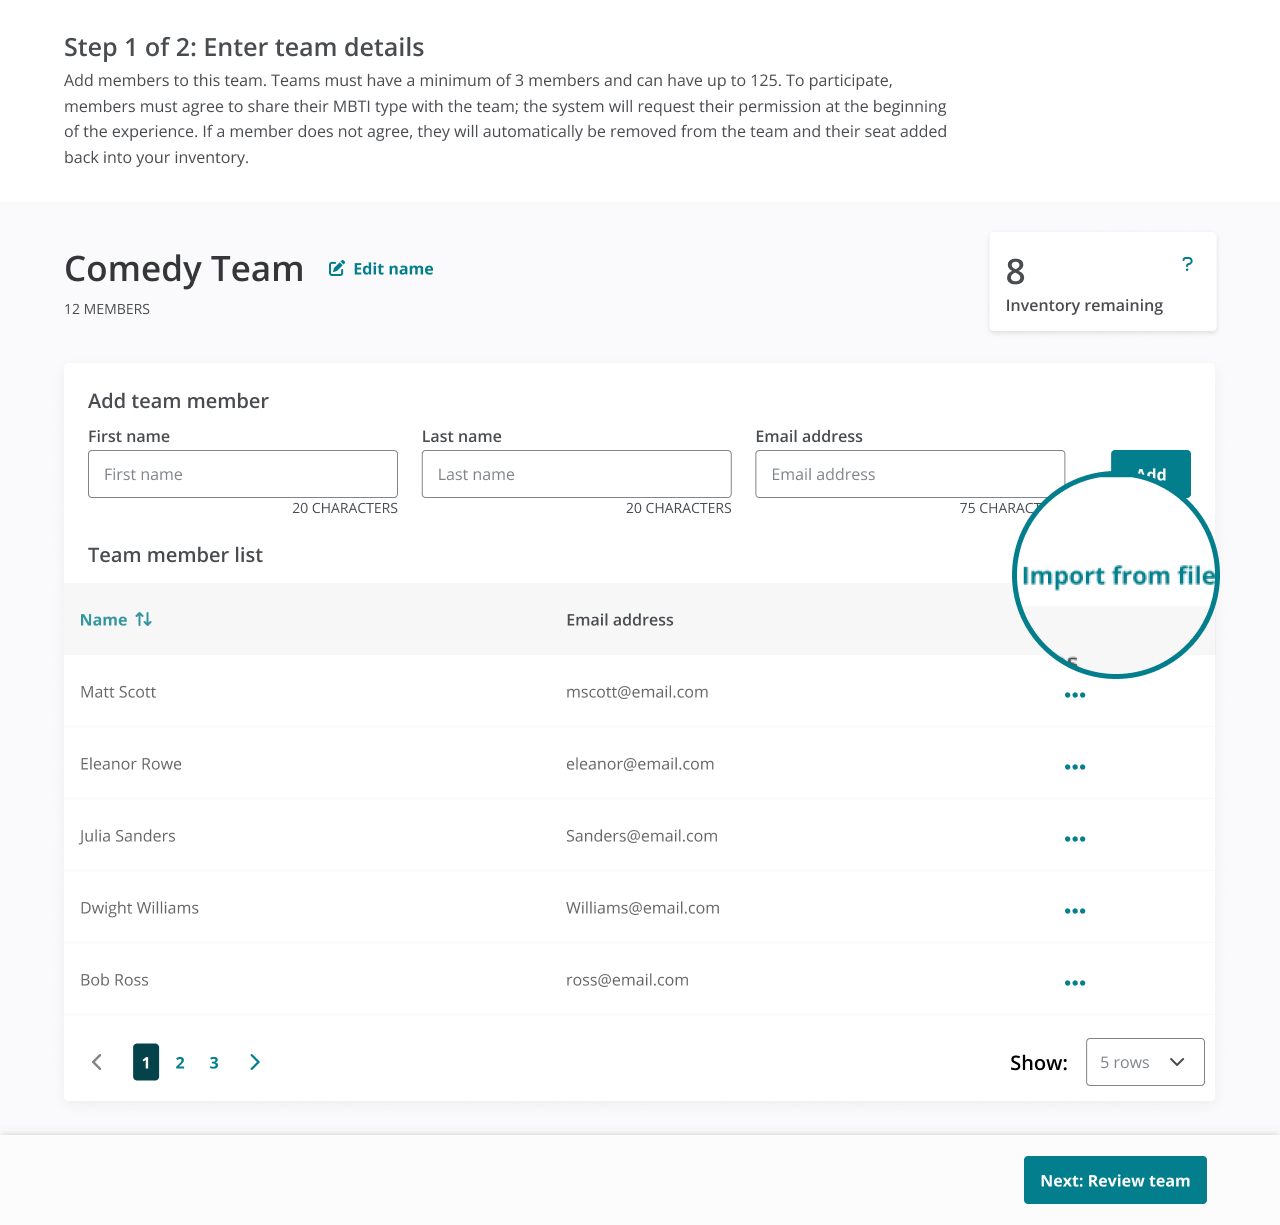Click mscott@email.com cell
The image size is (1280, 1225).
coord(637,692)
